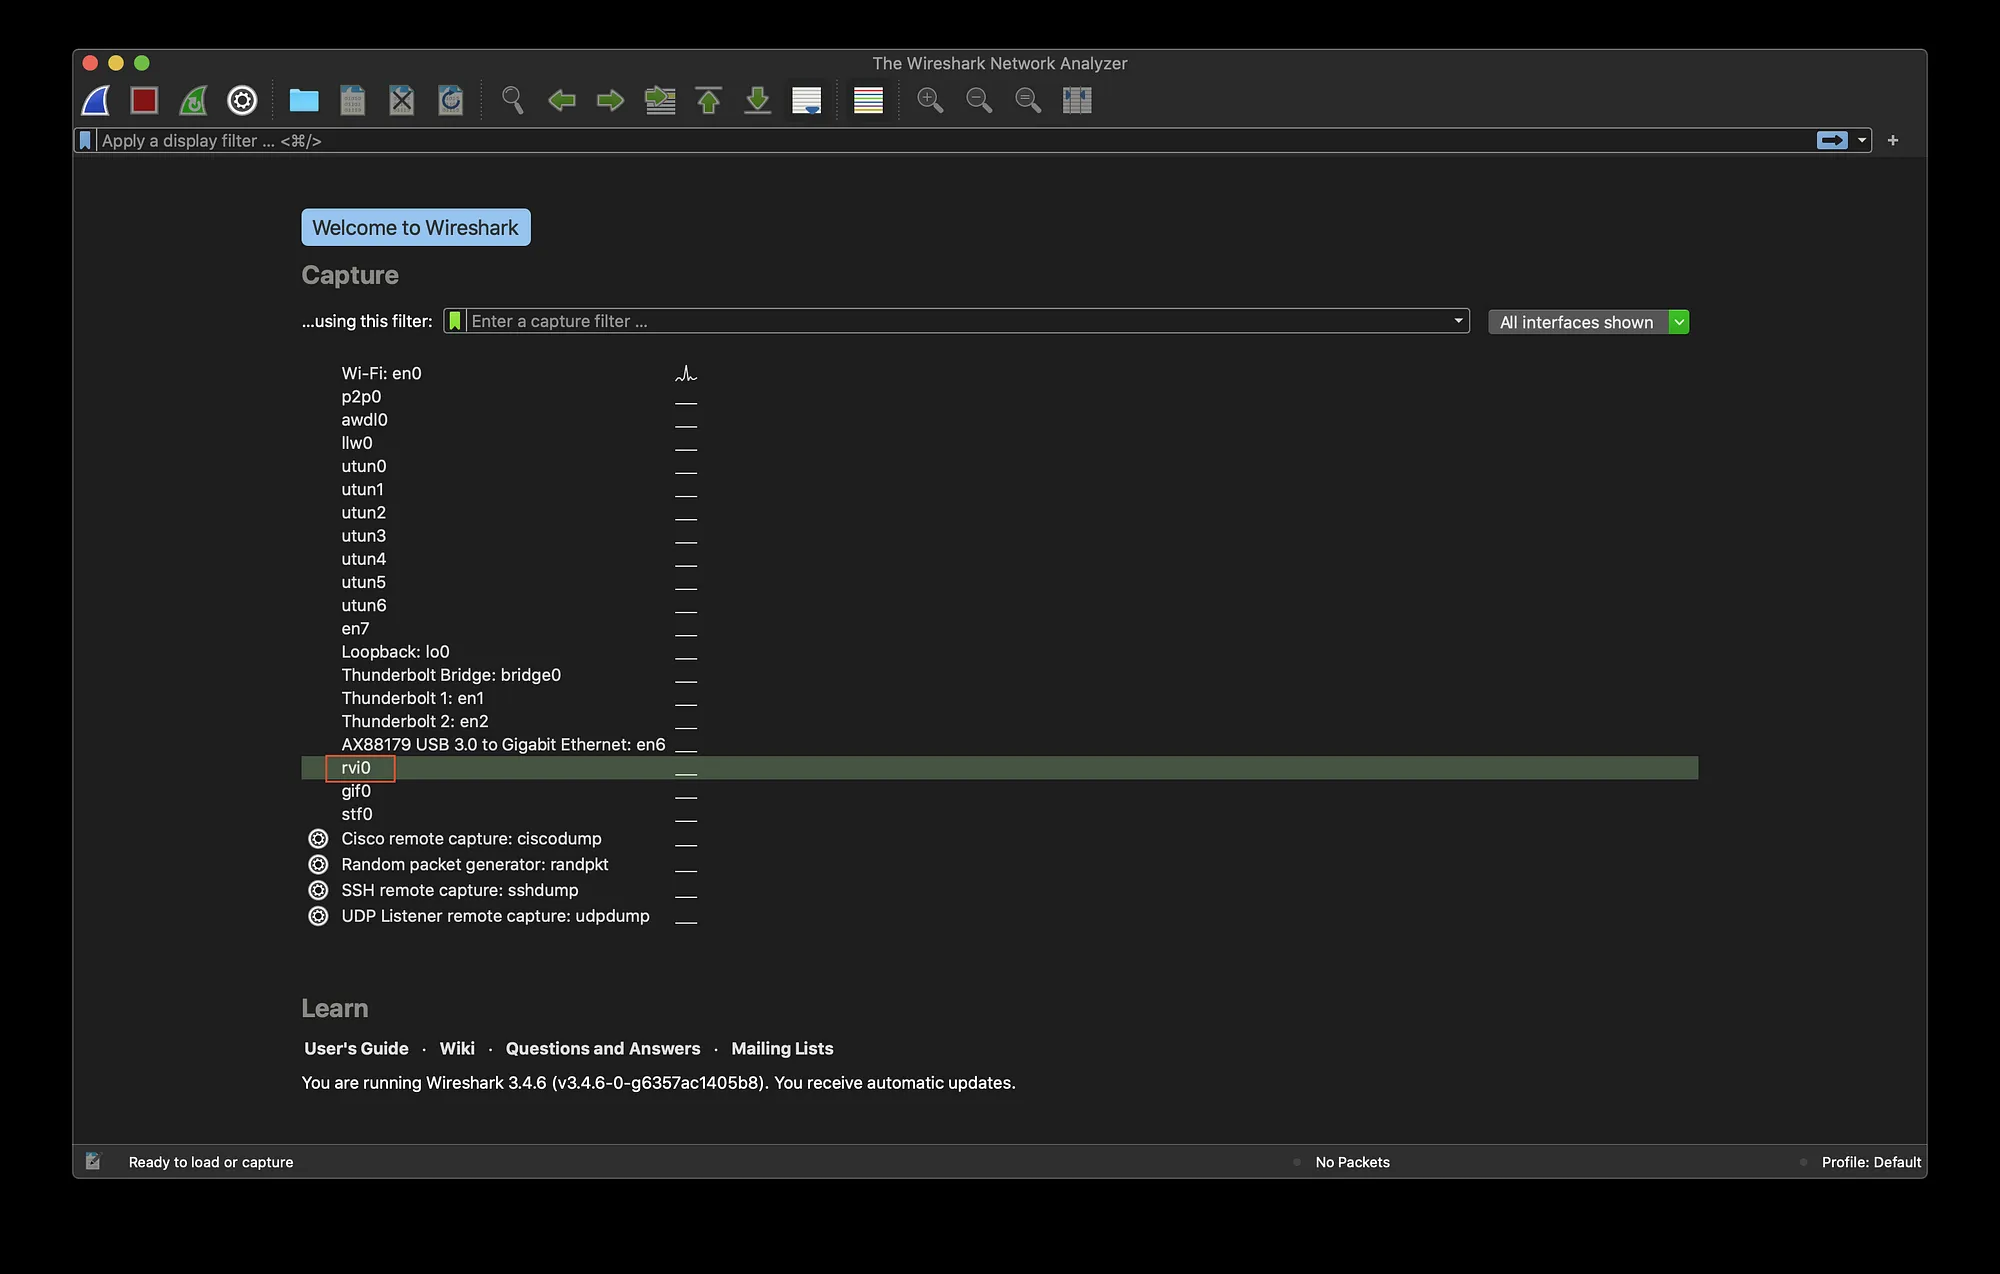This screenshot has height=1274, width=2000.
Task: Open the capture filter history dropdown
Action: coord(1458,321)
